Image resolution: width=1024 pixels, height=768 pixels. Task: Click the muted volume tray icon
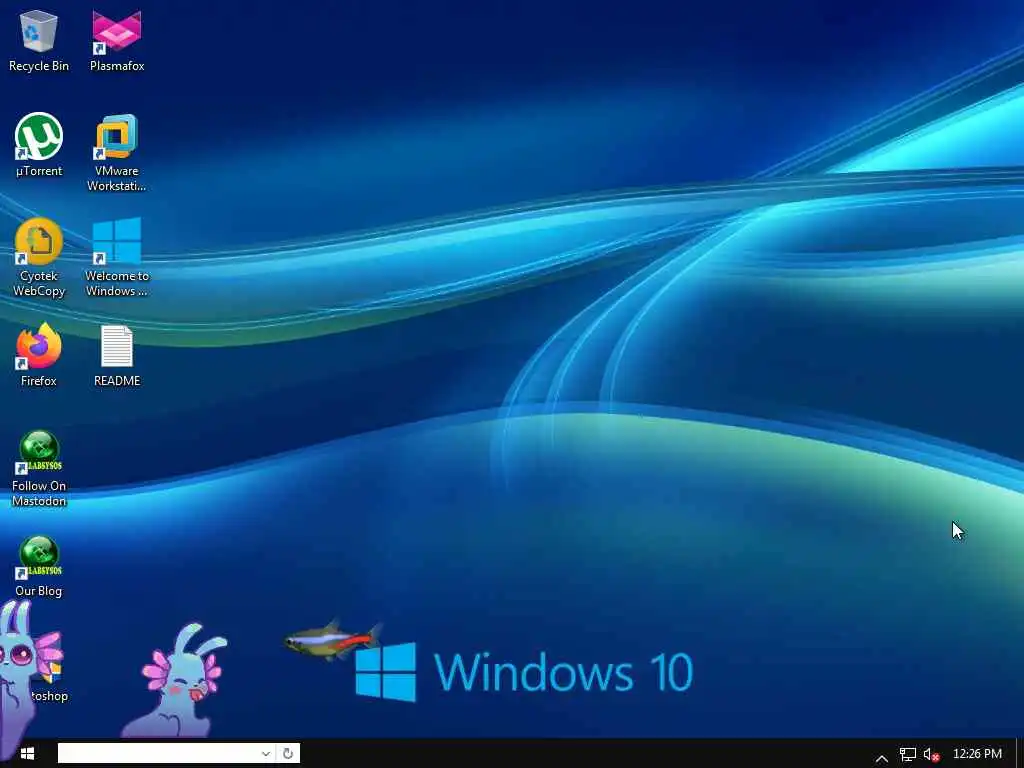click(x=931, y=754)
